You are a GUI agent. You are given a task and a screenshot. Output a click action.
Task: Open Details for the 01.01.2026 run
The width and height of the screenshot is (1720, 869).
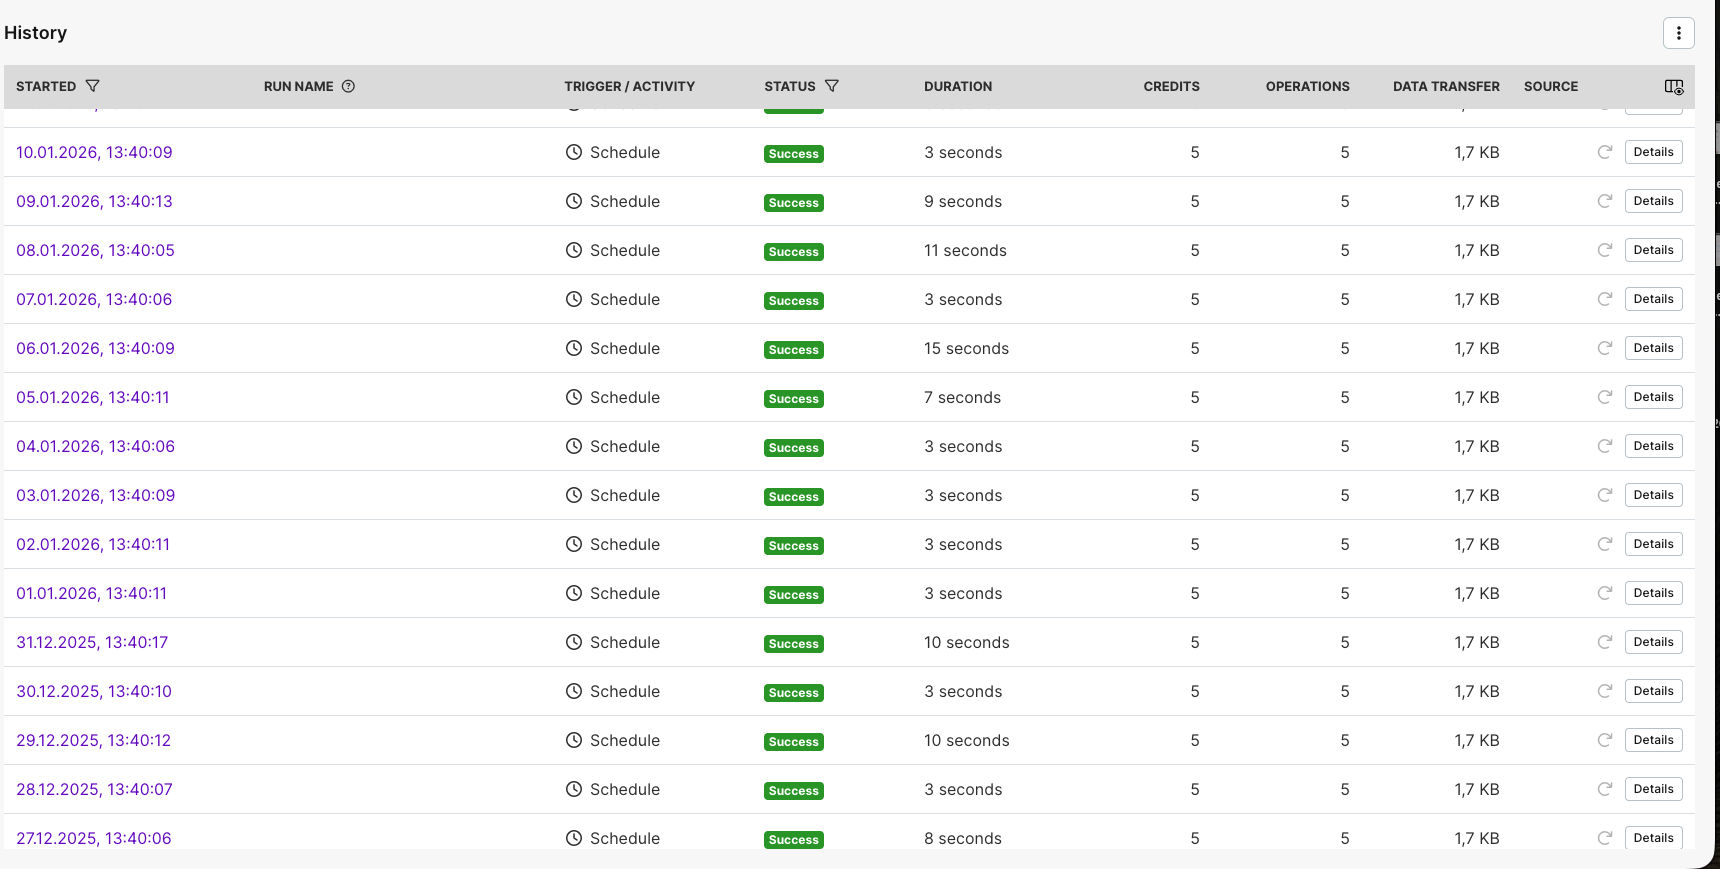[1653, 593]
